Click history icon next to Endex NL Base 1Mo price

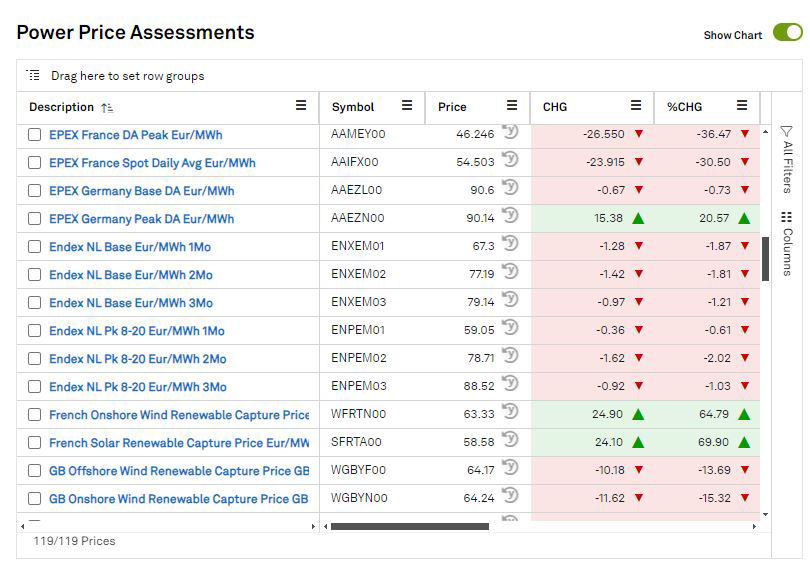pos(510,244)
